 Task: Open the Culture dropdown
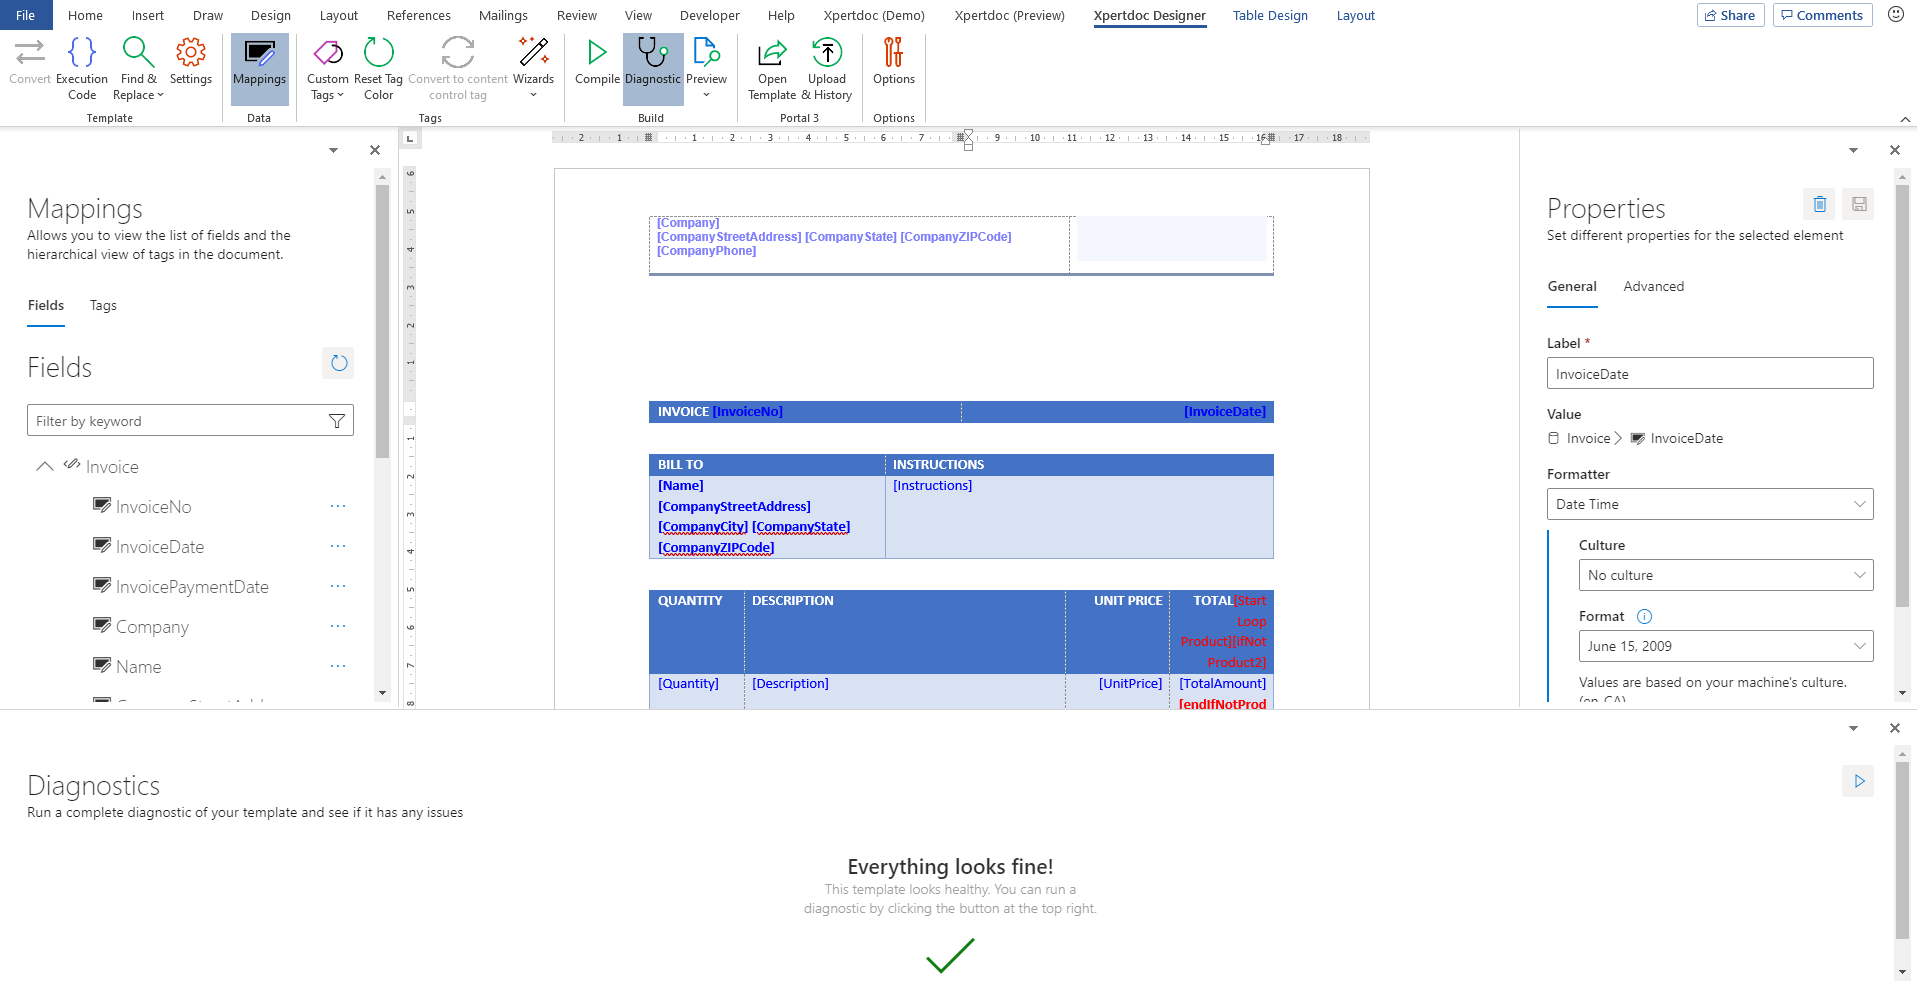pos(1726,575)
